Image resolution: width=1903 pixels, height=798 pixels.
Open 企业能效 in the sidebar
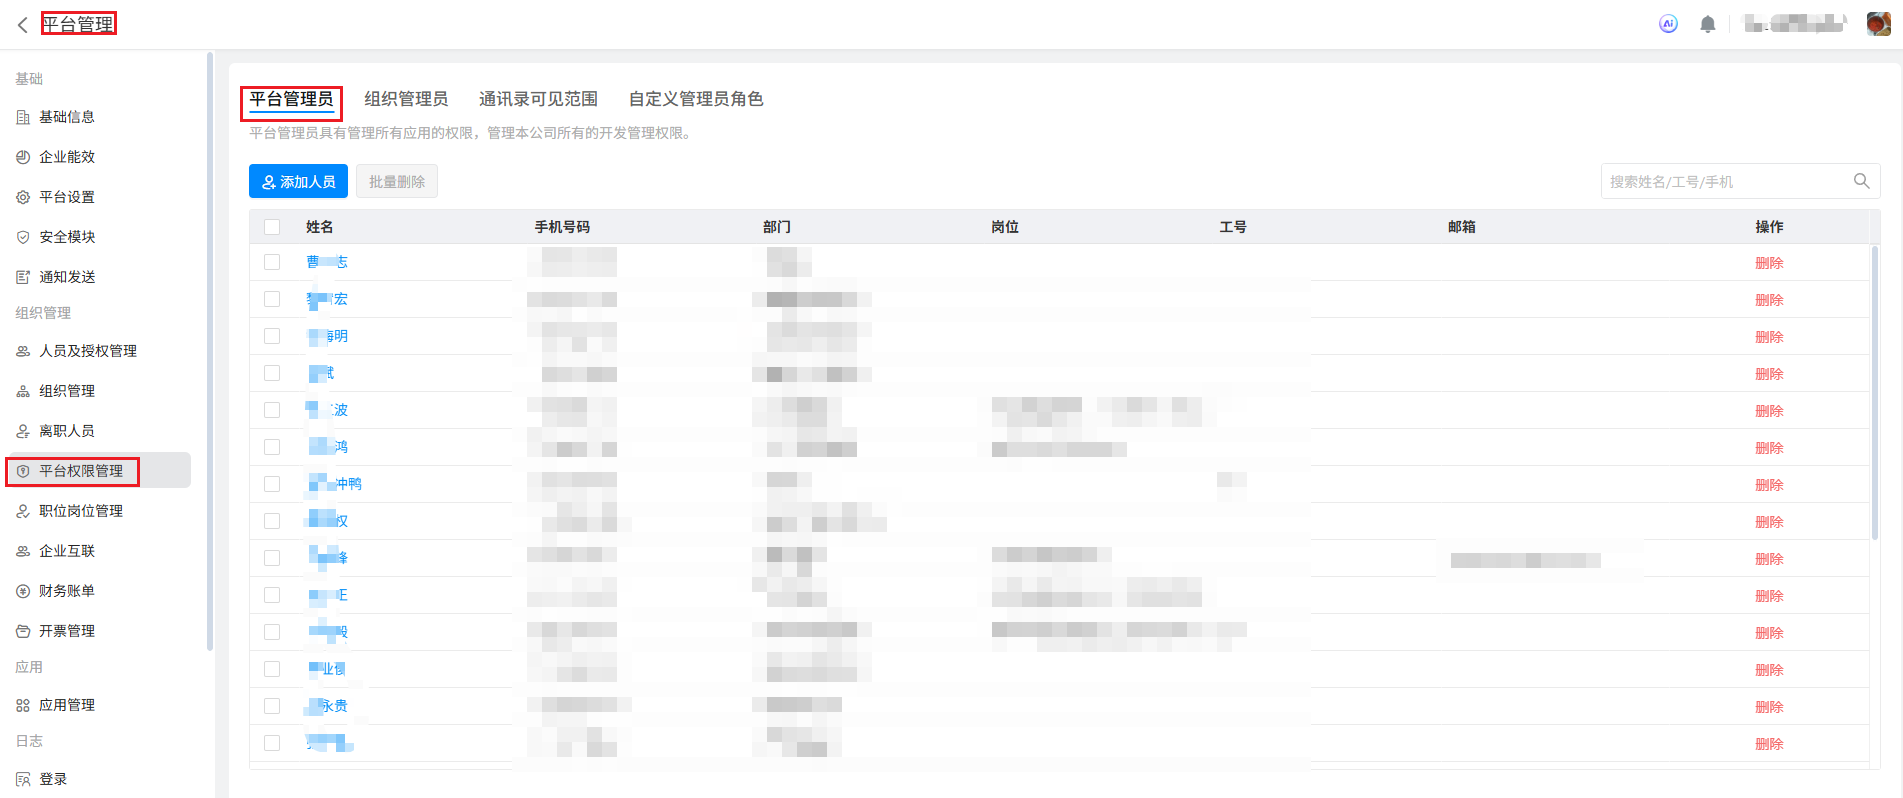67,157
